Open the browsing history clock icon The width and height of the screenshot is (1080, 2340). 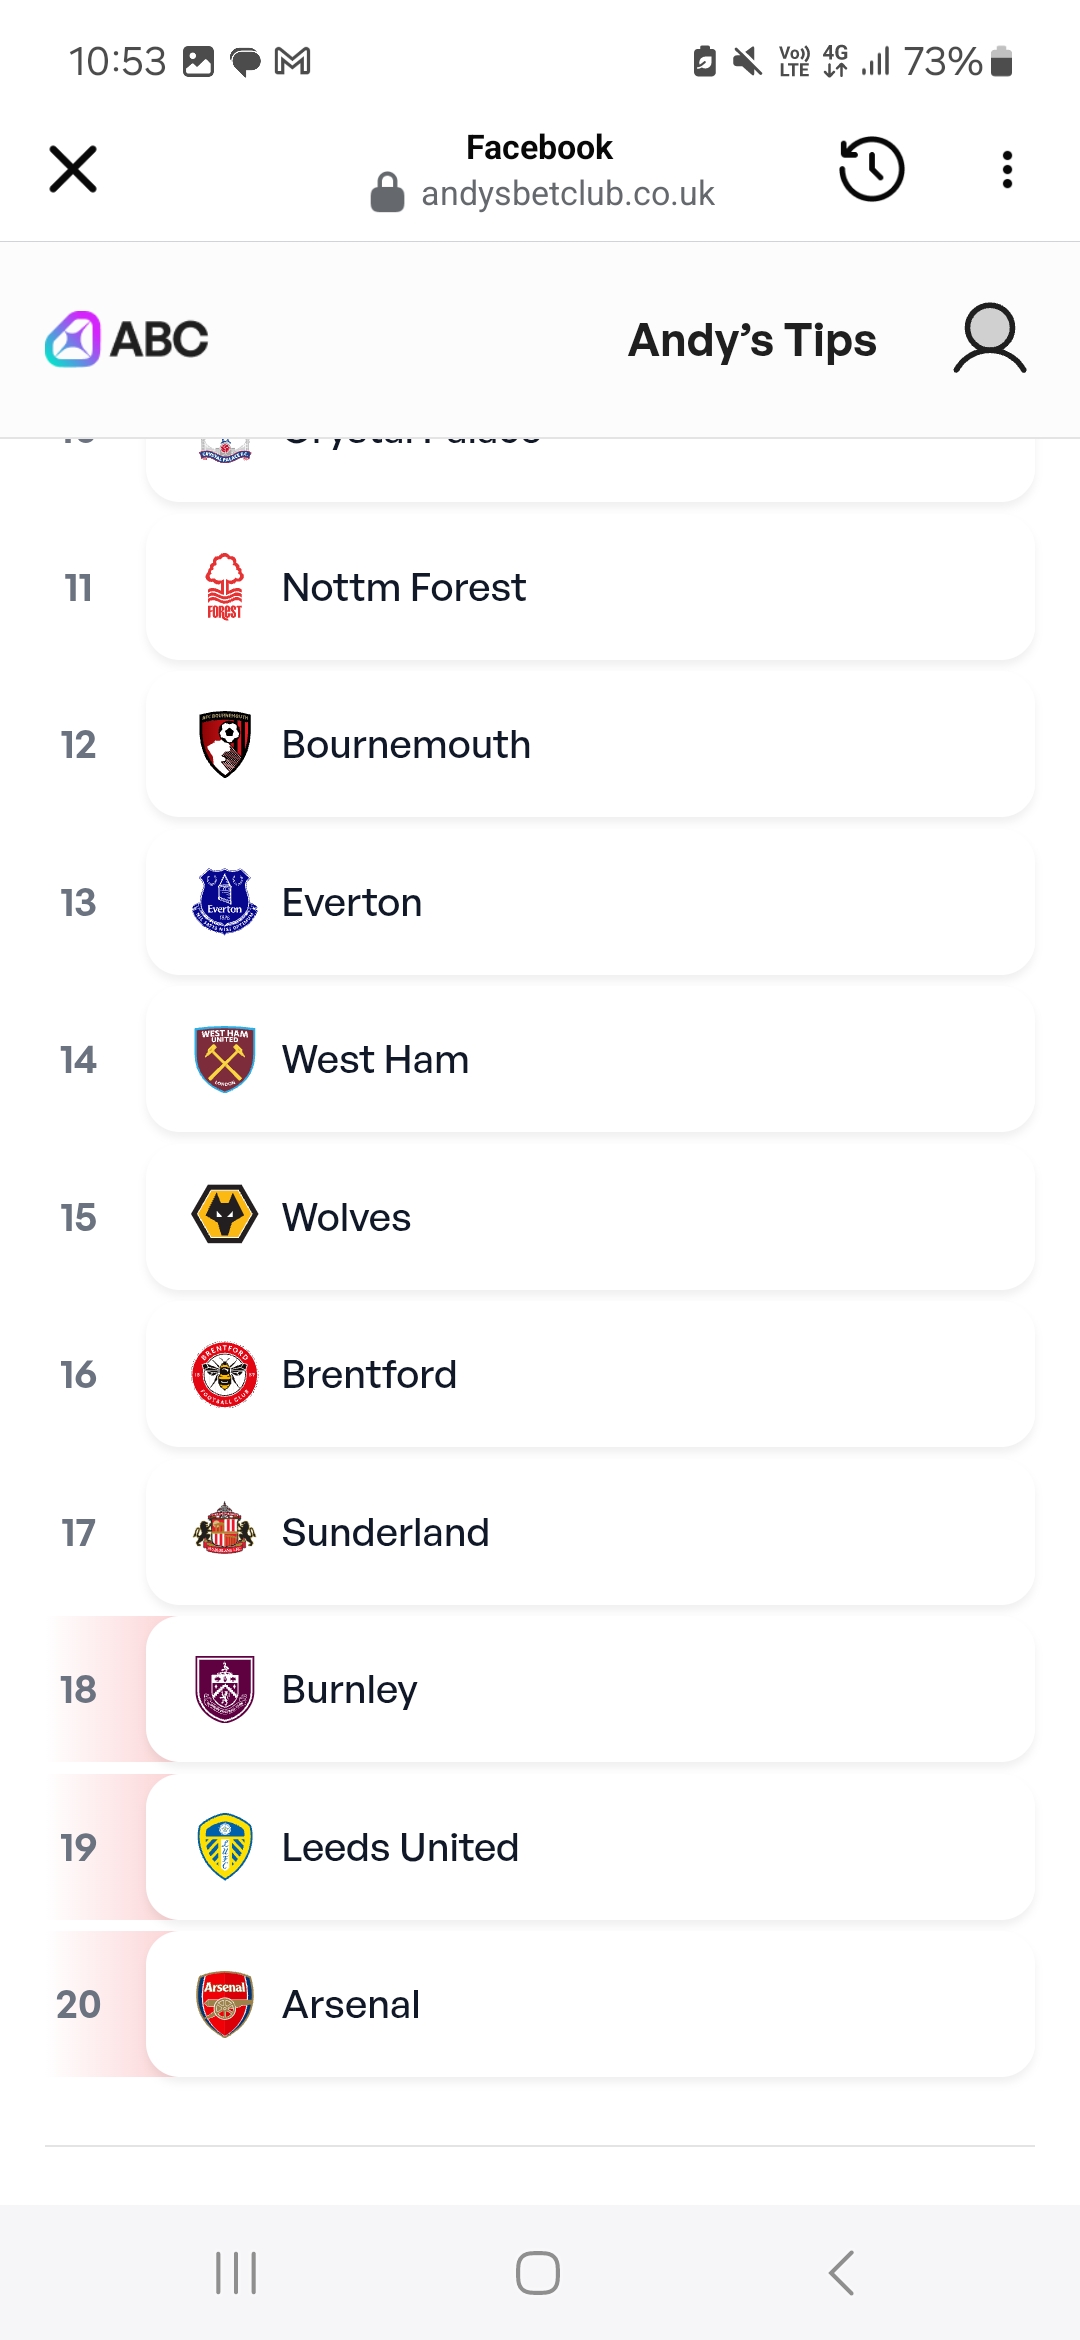tap(871, 169)
